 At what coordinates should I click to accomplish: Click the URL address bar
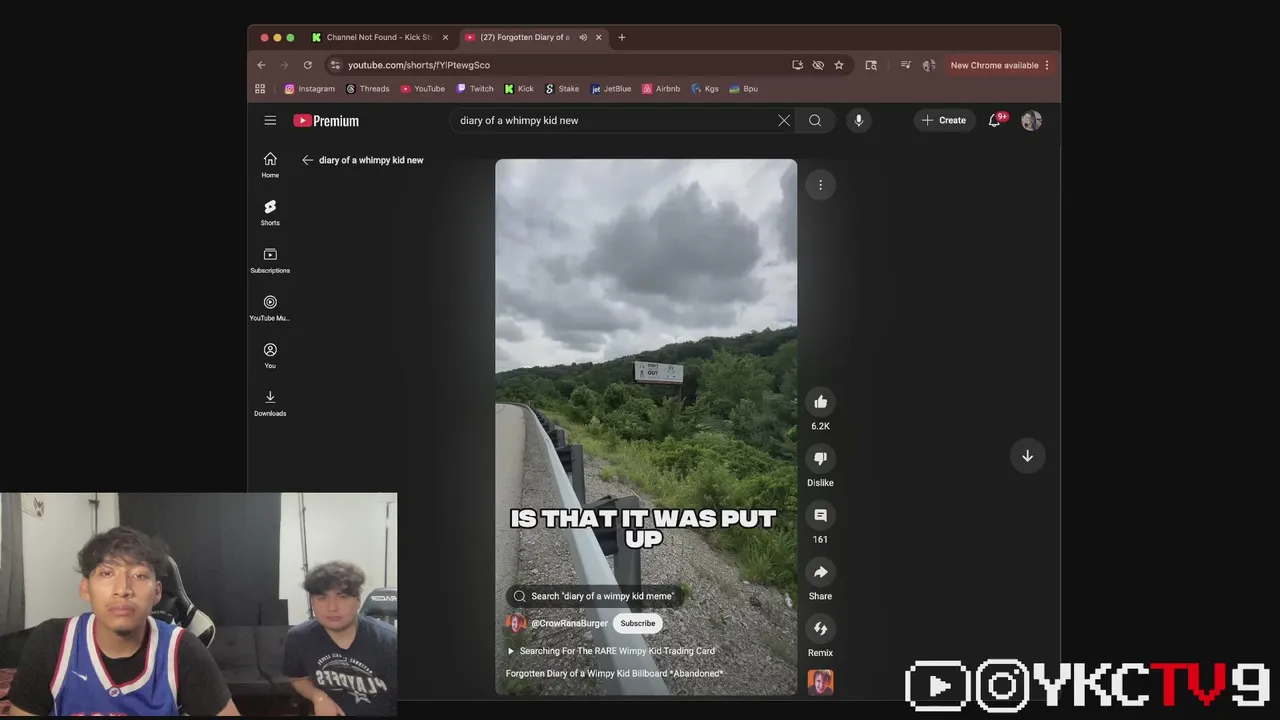[565, 65]
